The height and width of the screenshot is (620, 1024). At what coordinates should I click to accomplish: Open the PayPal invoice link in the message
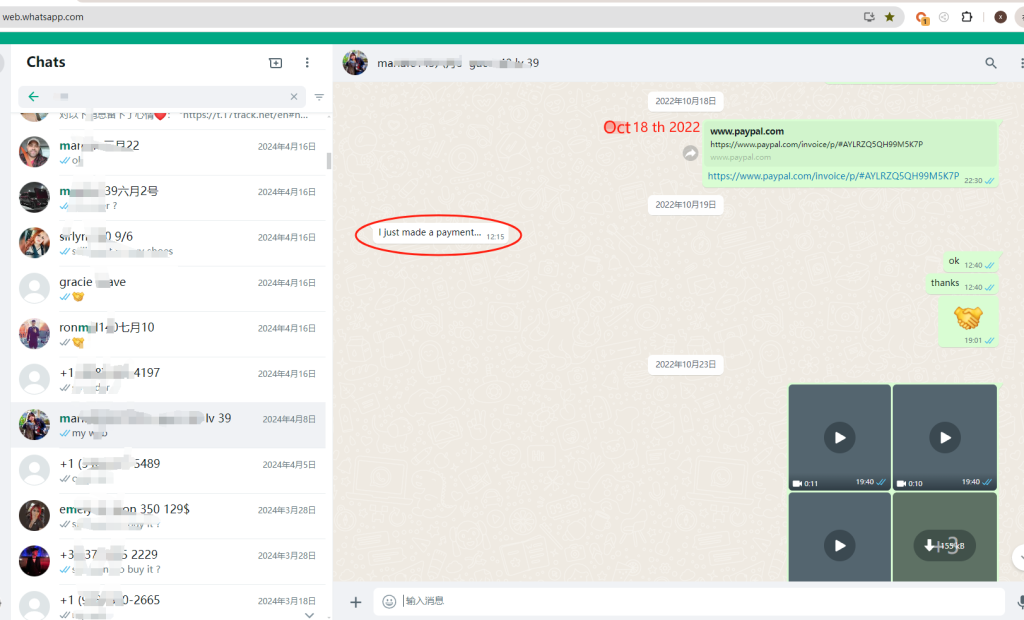(833, 176)
